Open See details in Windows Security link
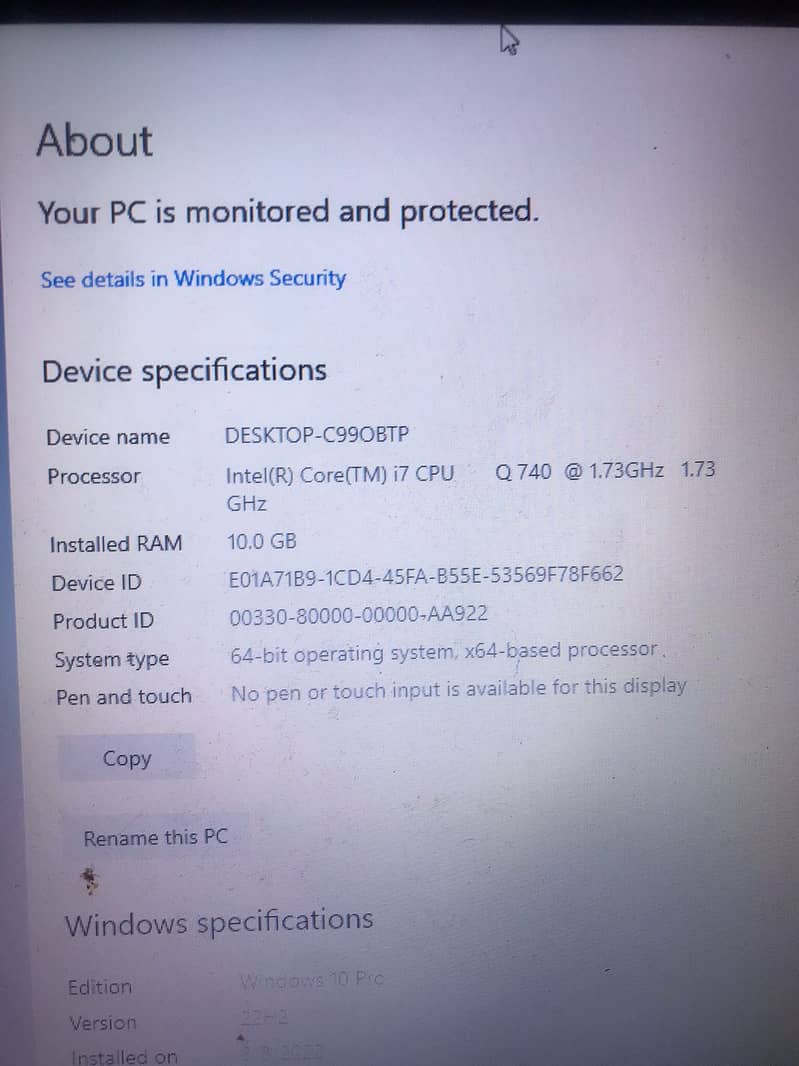 click(193, 279)
